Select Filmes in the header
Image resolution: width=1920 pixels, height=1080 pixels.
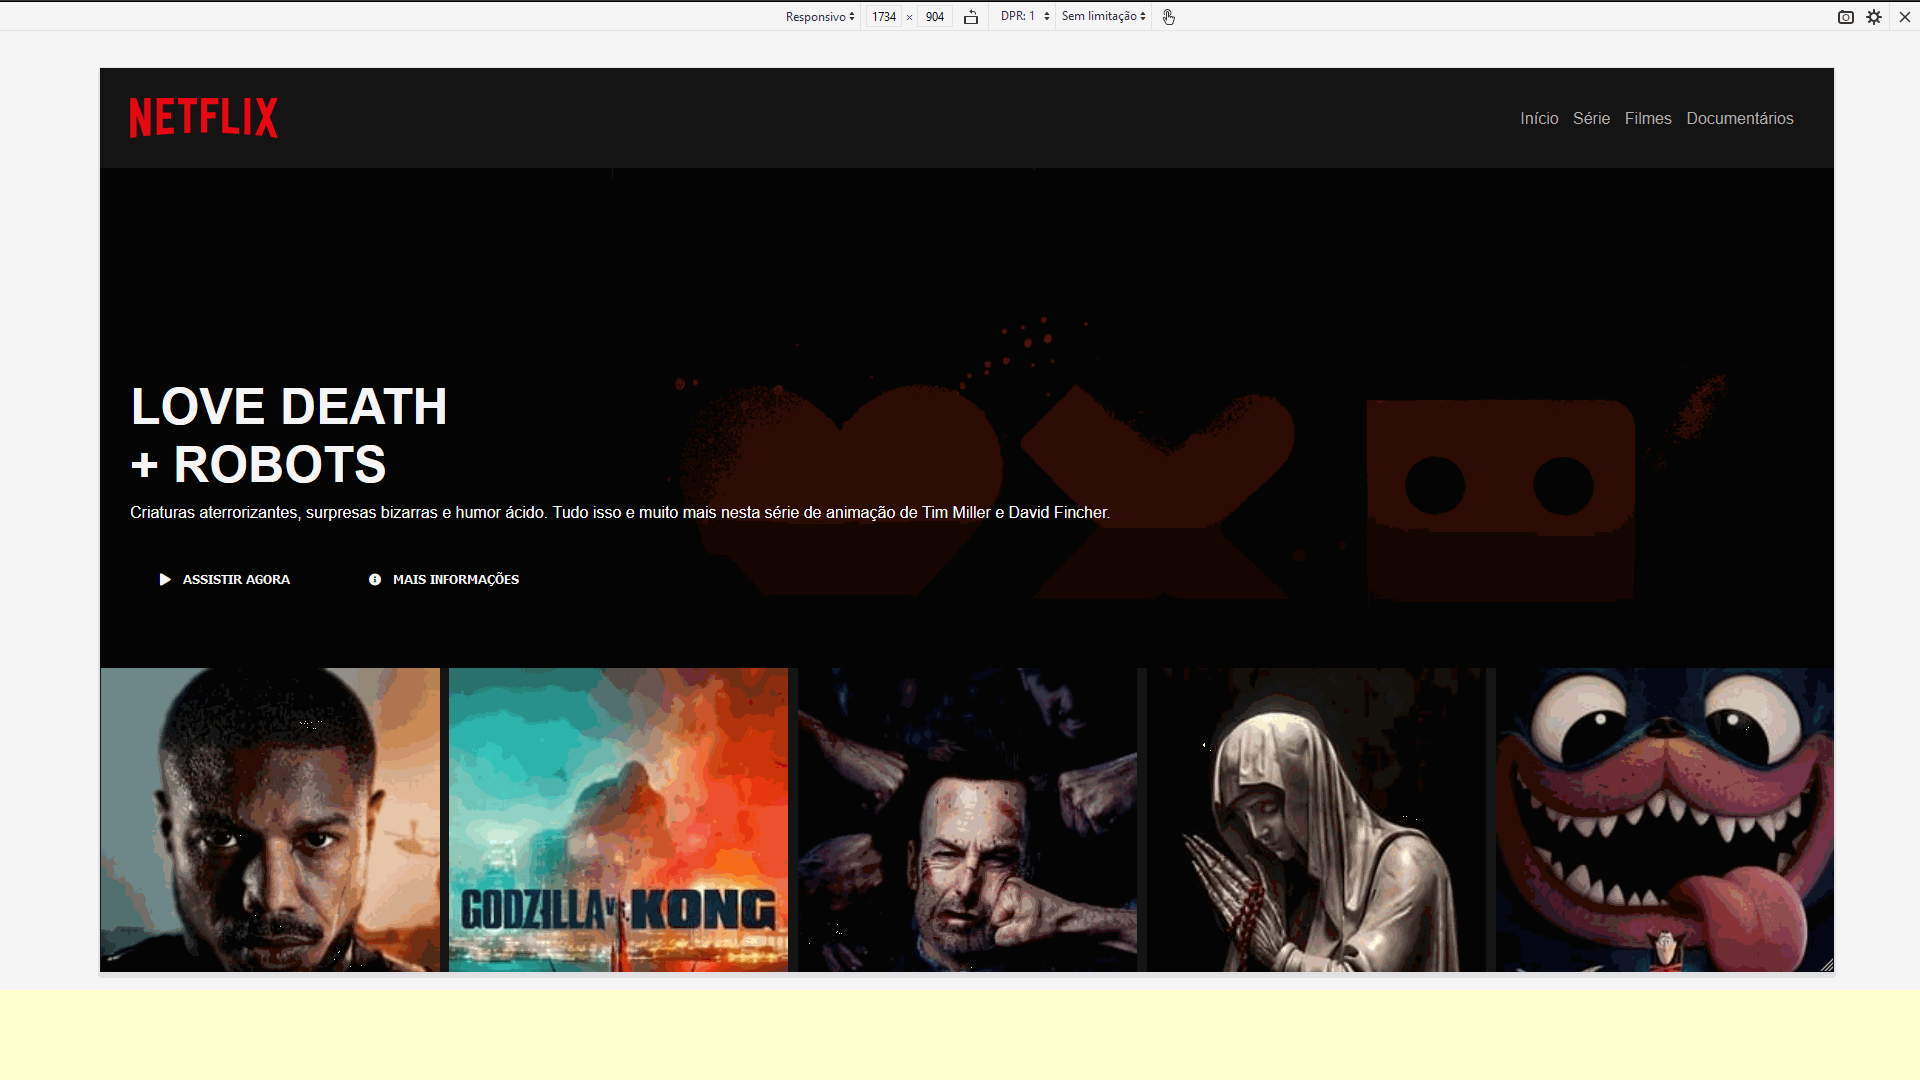point(1647,119)
